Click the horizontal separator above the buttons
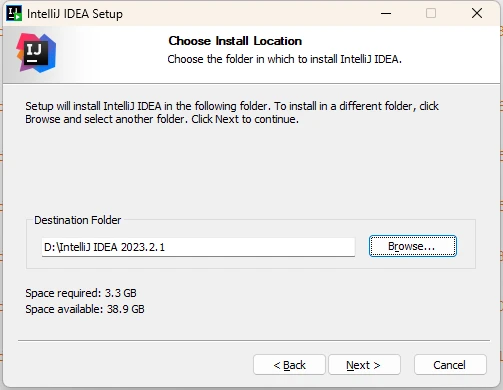 coord(254,341)
